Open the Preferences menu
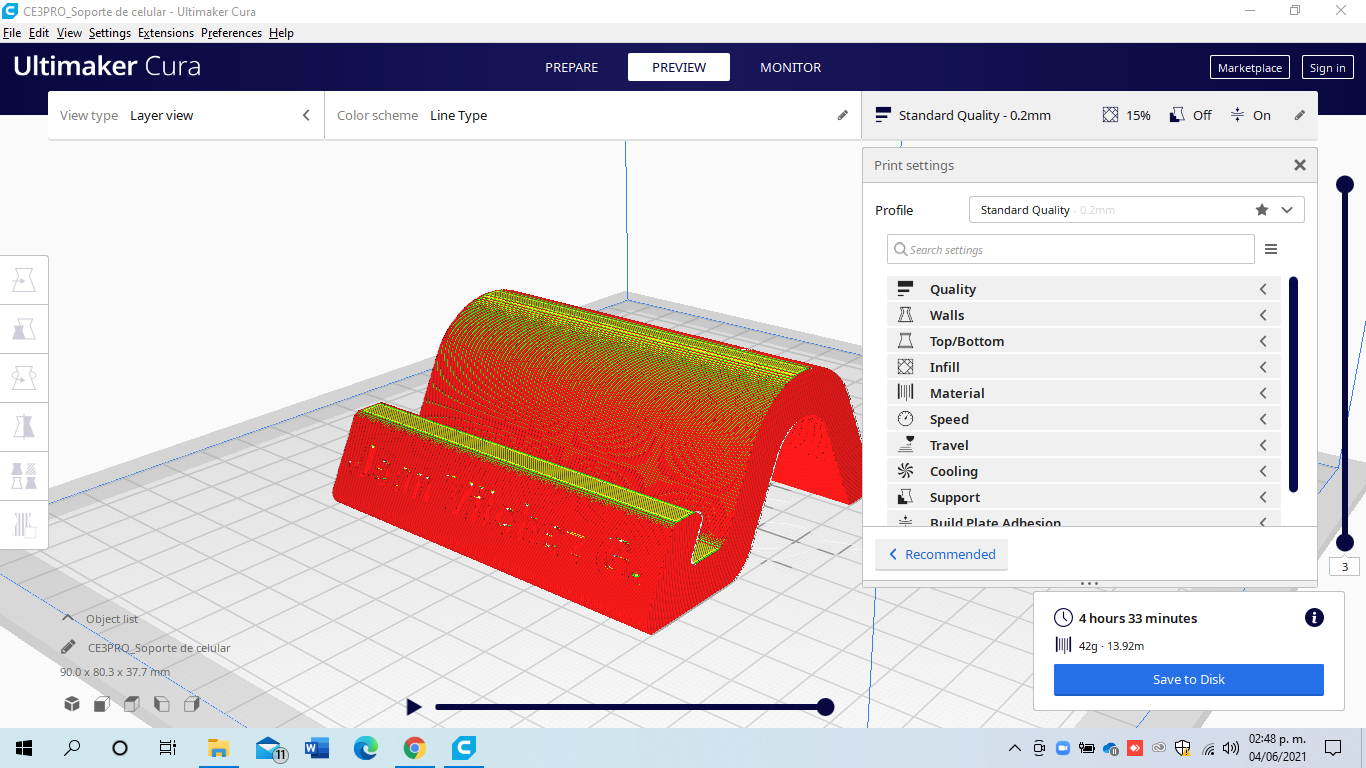1366x768 pixels. pos(231,33)
